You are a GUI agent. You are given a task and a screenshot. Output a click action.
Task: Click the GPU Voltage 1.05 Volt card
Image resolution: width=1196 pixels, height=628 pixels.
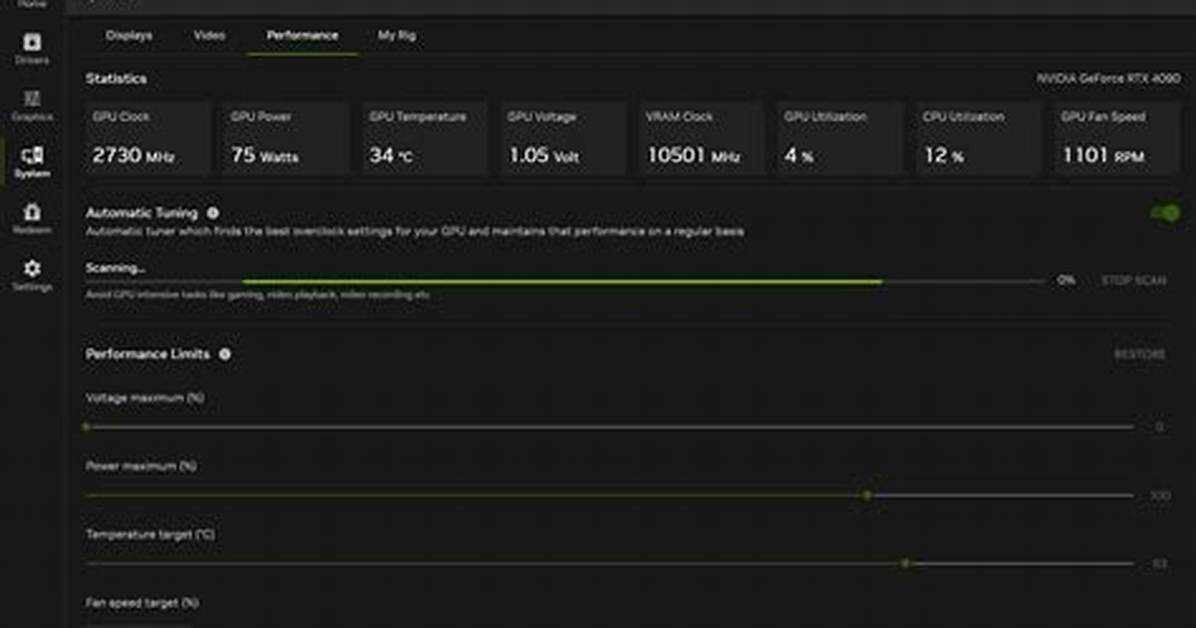(564, 139)
